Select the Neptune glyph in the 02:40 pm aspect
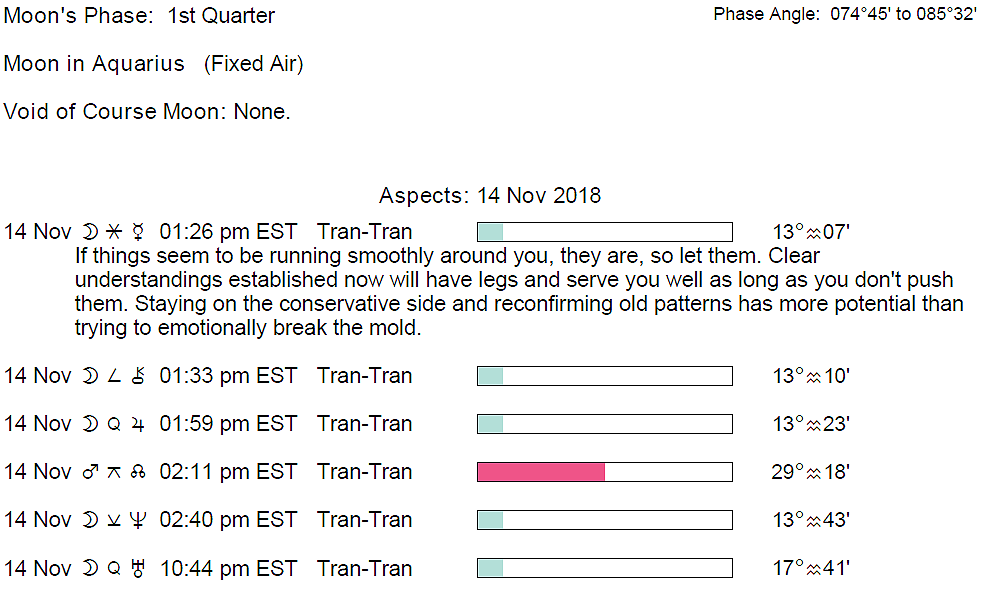 139,521
